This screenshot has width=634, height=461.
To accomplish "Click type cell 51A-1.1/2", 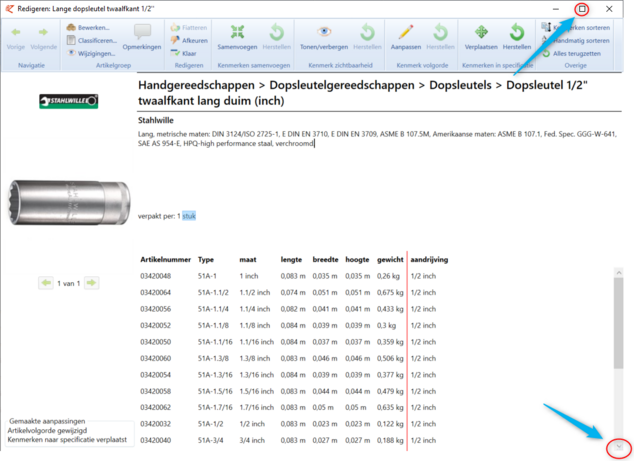I will click(x=213, y=292).
